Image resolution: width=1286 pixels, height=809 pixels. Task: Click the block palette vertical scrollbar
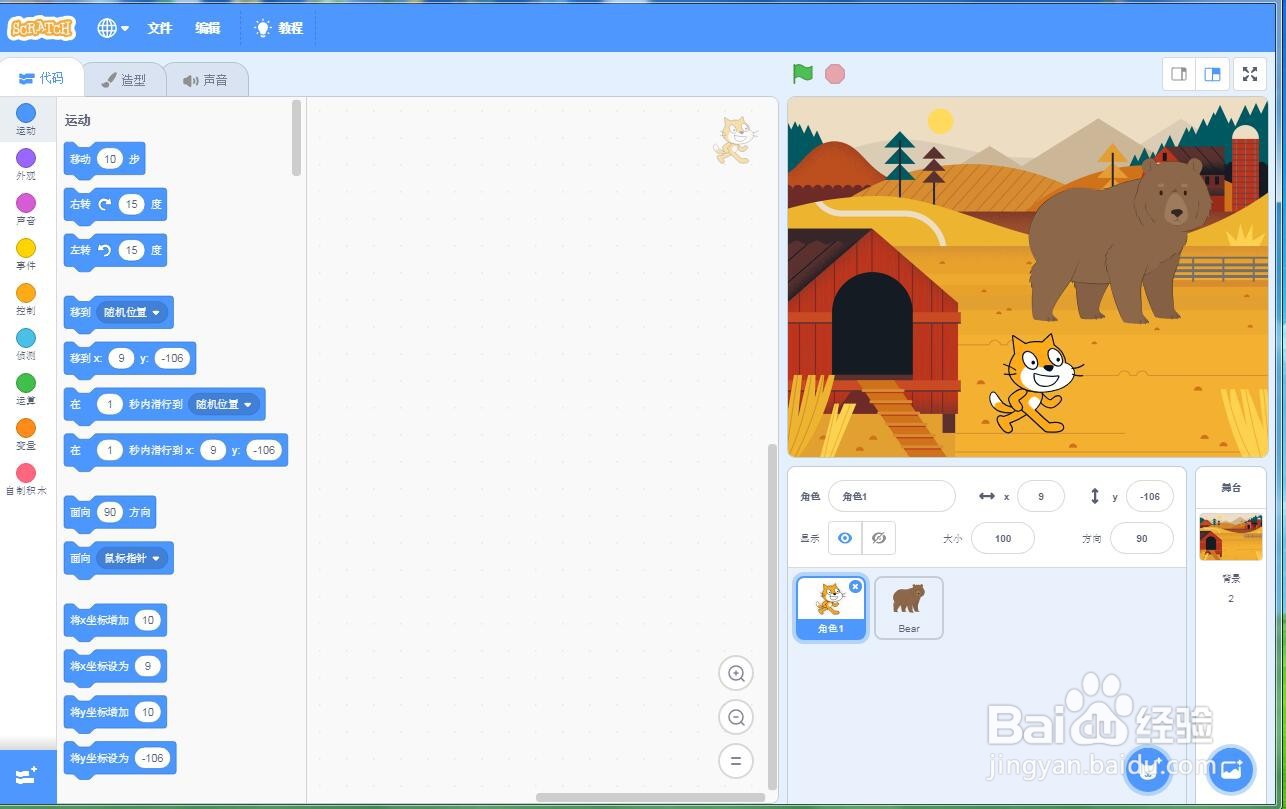296,138
